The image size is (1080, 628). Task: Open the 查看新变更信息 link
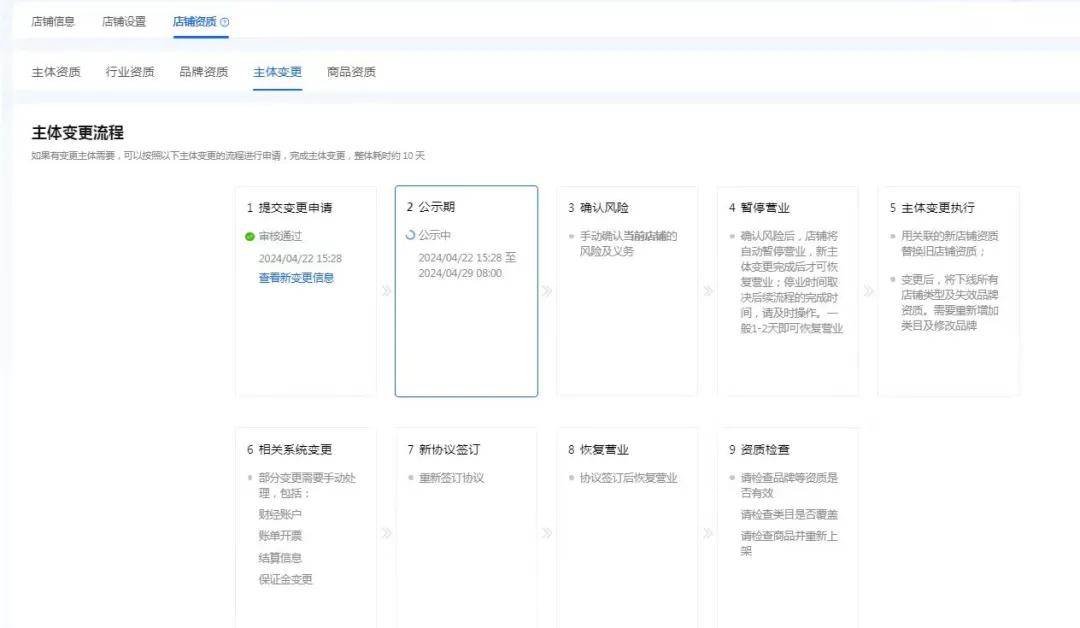(x=296, y=278)
